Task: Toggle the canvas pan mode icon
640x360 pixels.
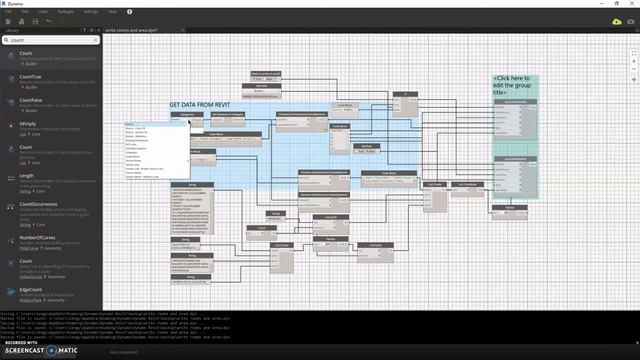Action: click(x=634, y=80)
